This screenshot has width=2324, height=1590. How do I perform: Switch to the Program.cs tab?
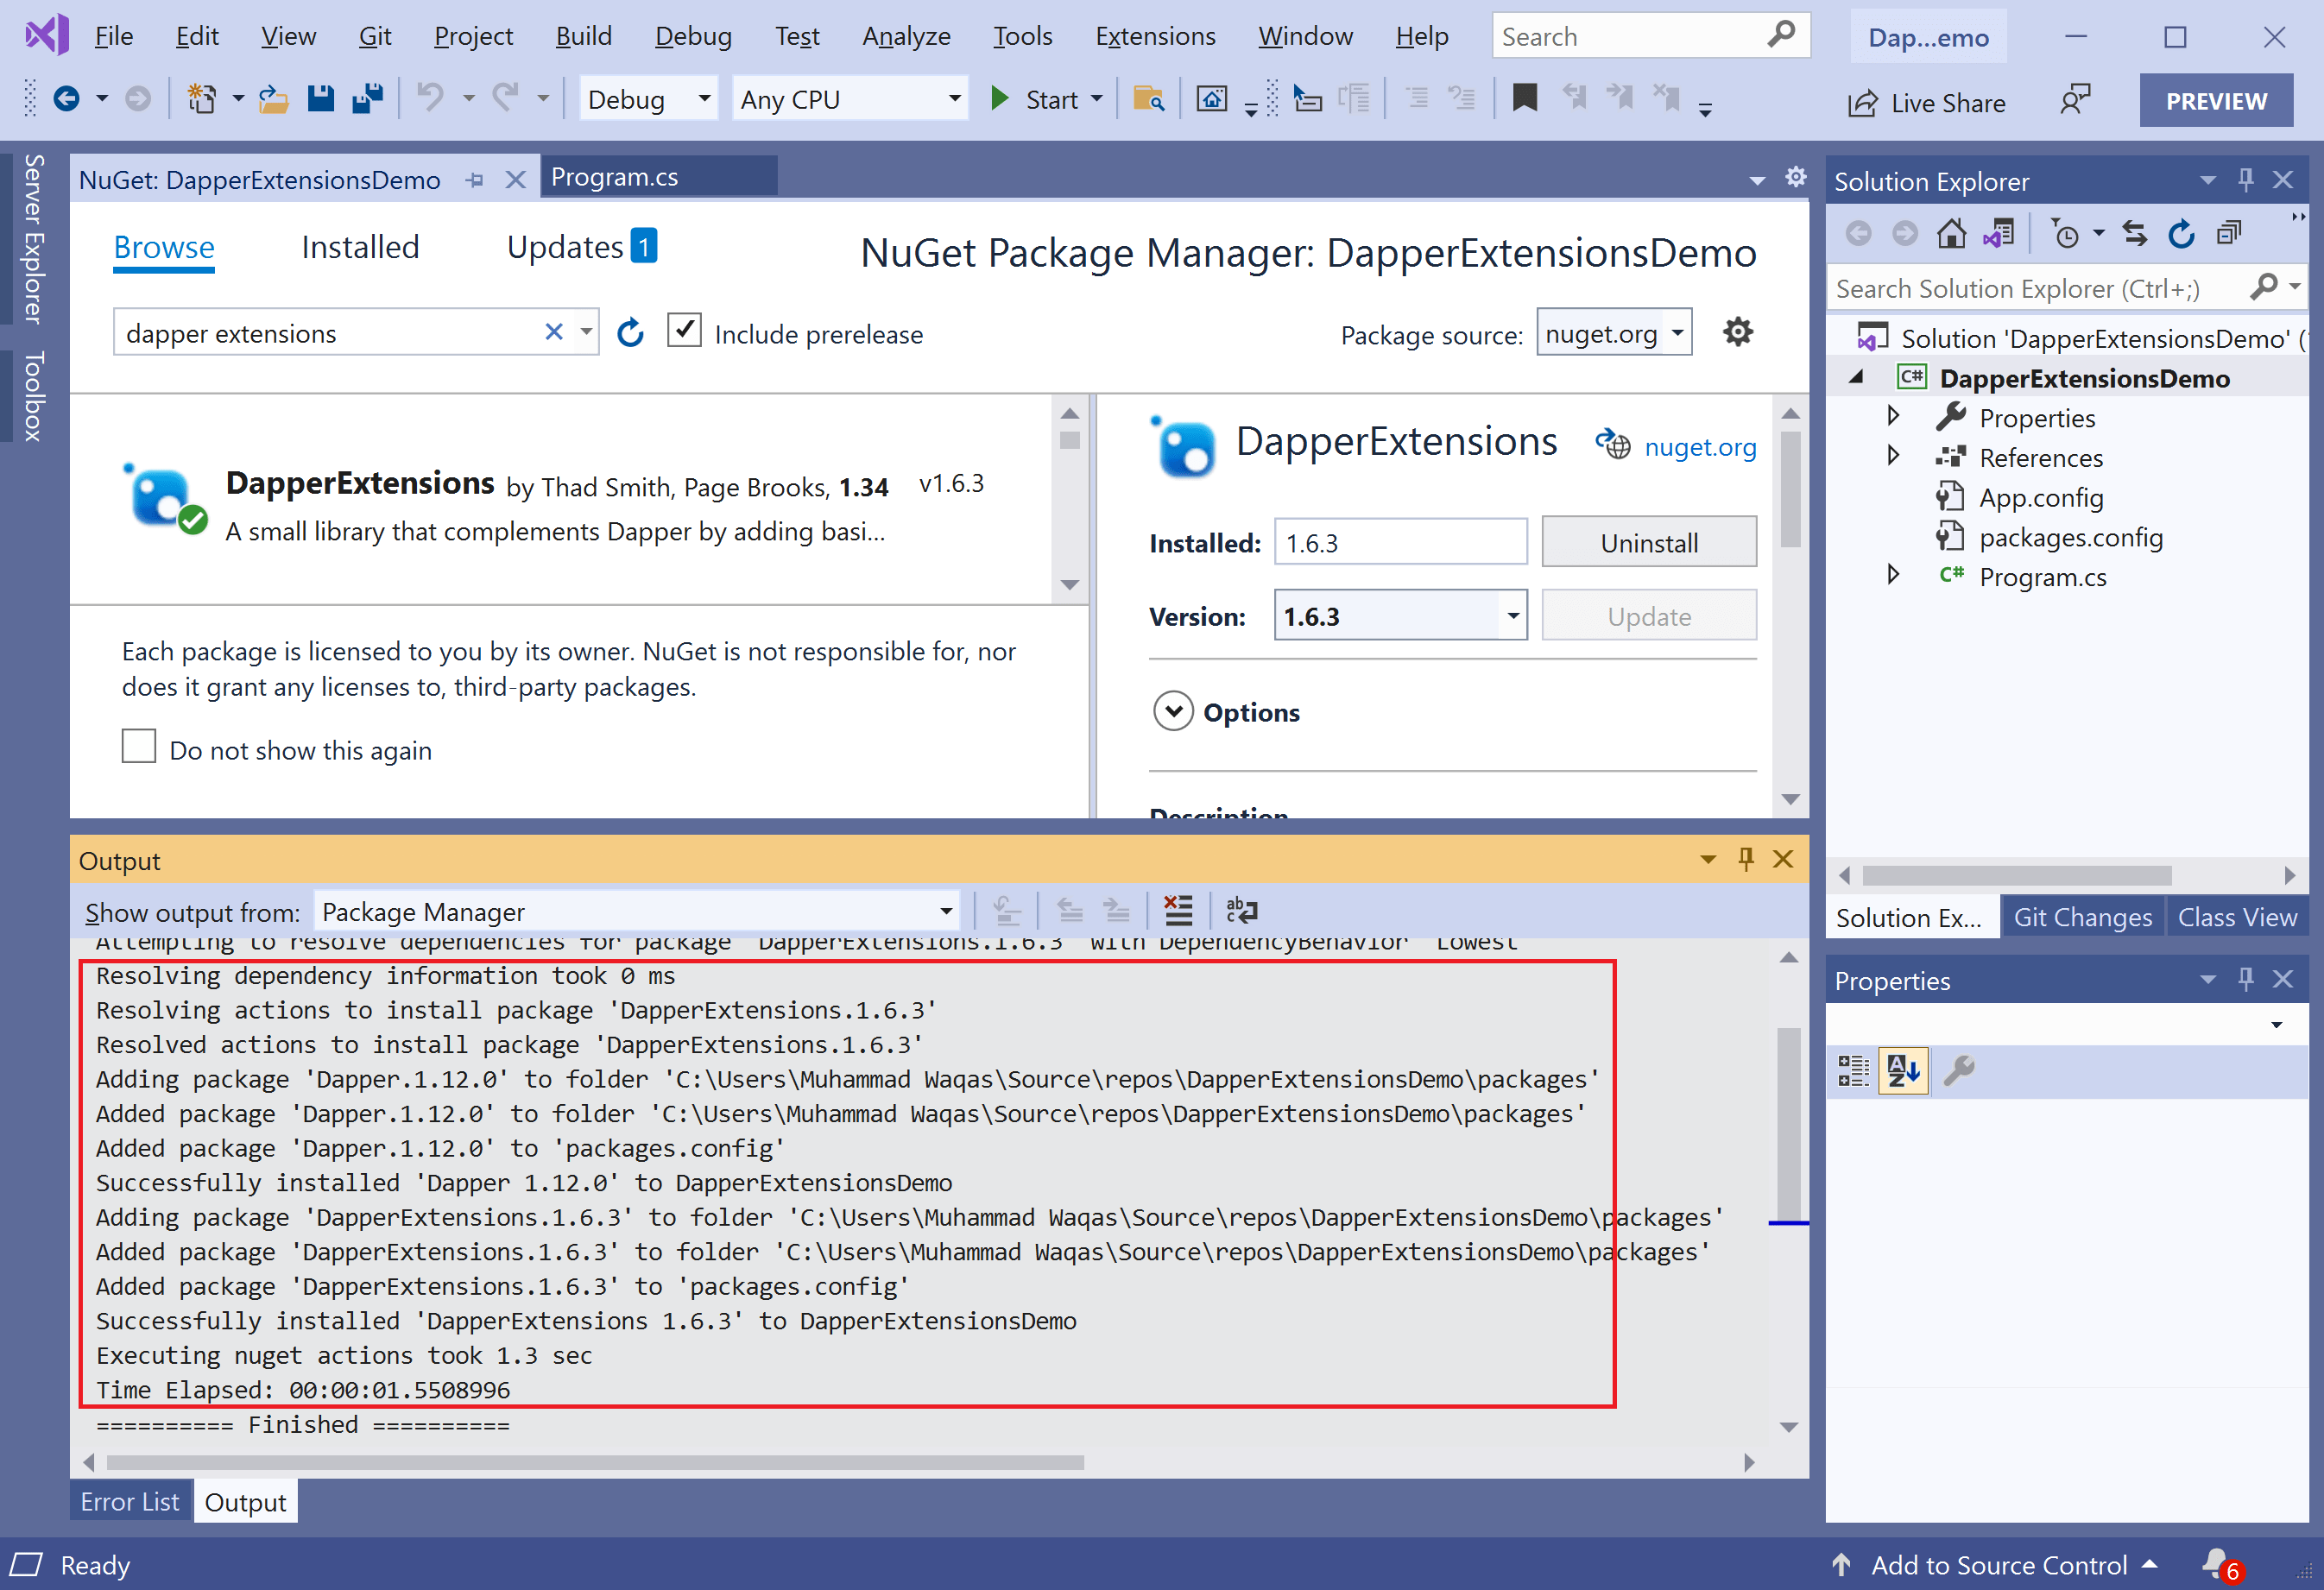(616, 176)
